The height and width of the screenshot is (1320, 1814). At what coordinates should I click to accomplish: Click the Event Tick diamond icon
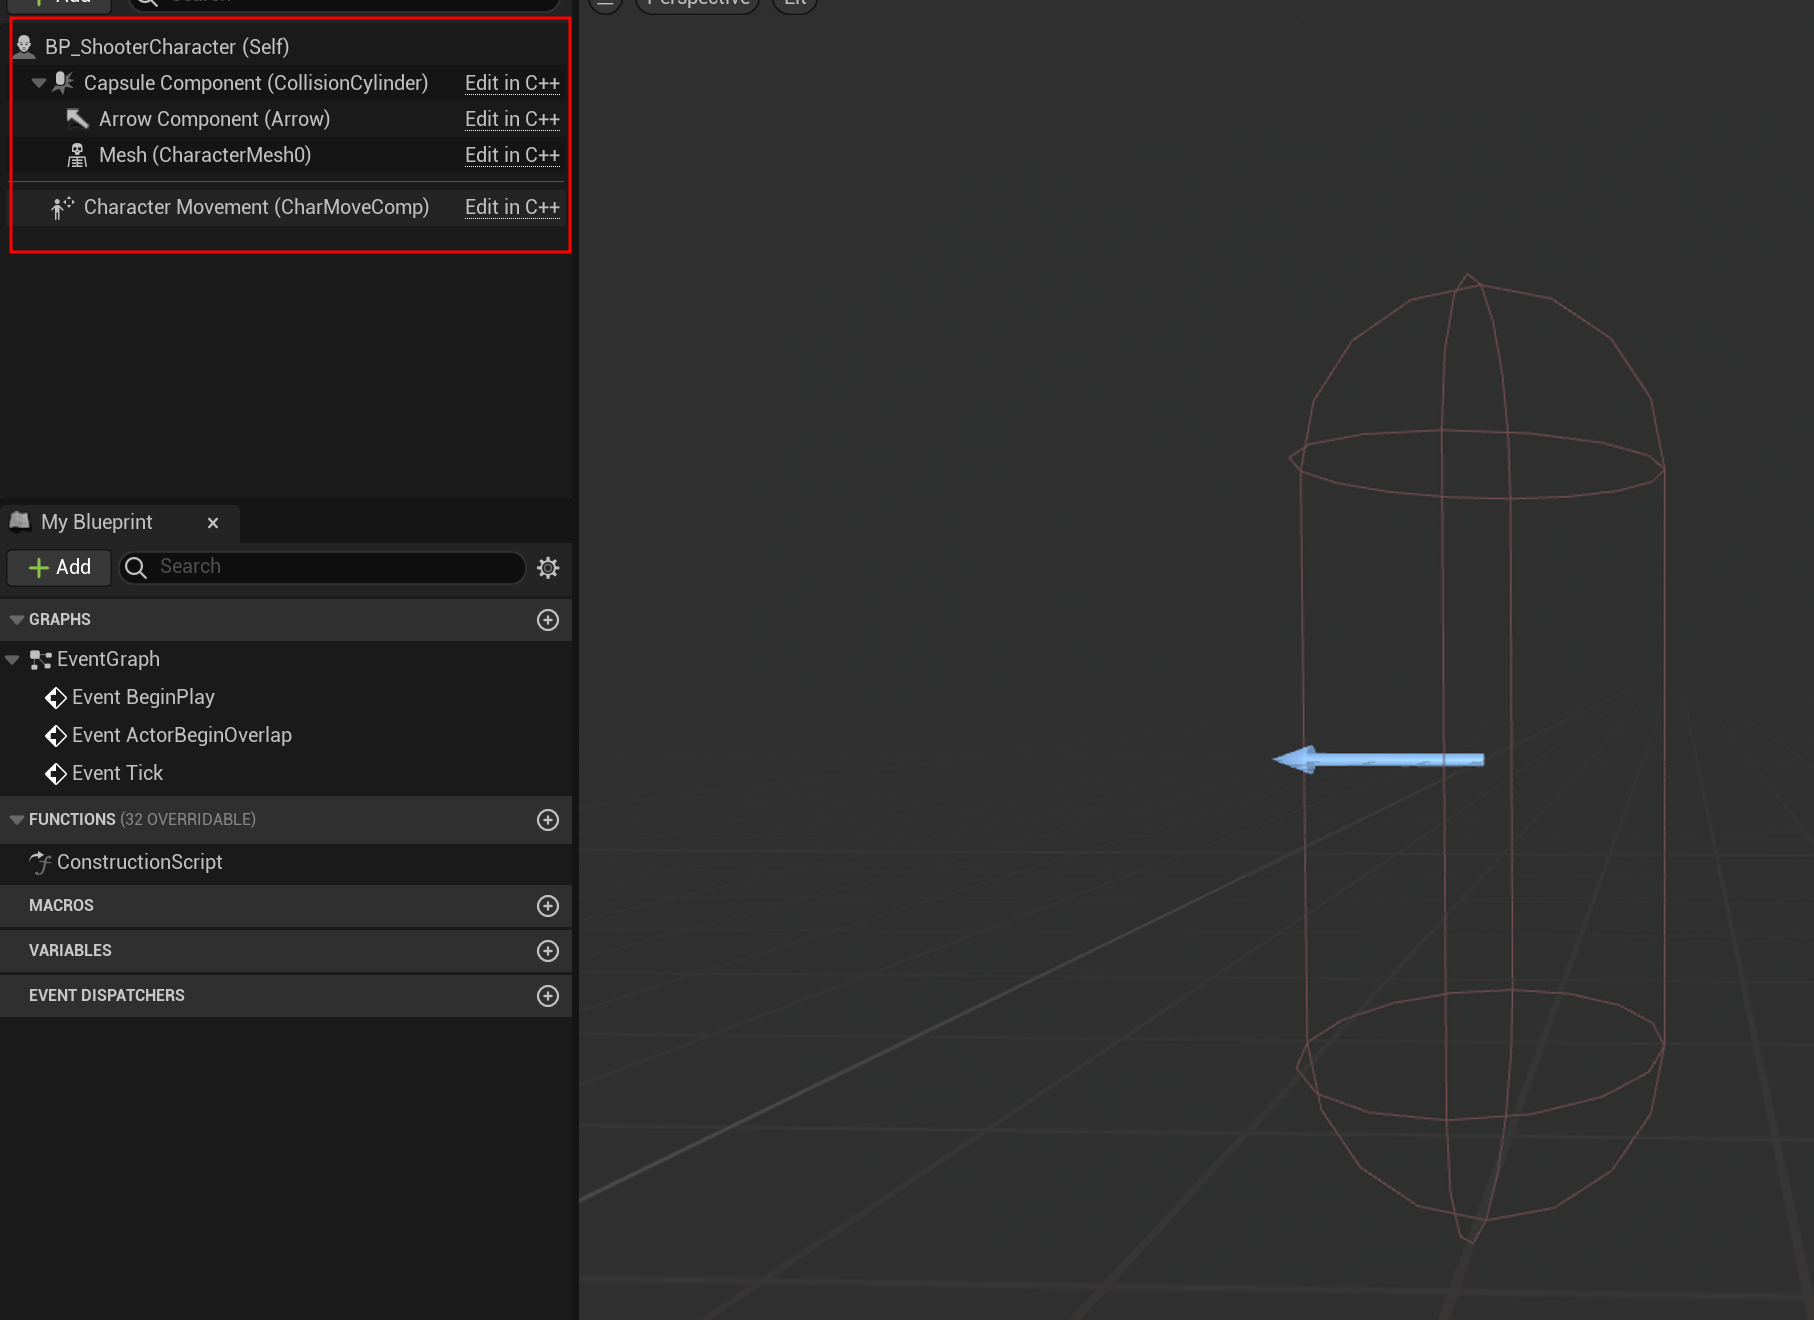point(56,774)
